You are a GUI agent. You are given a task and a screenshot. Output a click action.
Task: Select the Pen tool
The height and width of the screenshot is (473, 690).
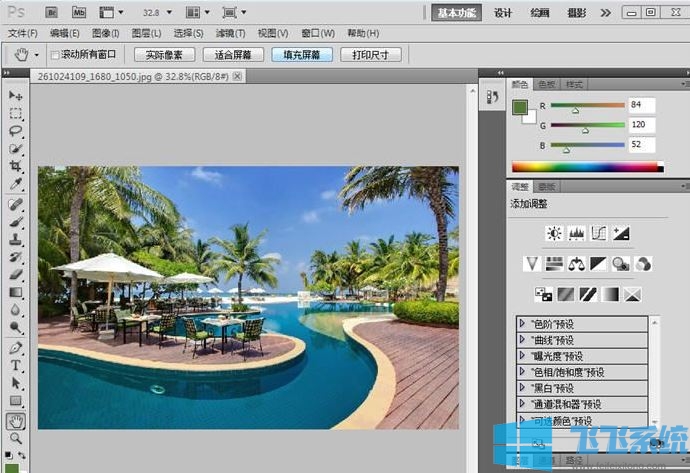tap(16, 349)
